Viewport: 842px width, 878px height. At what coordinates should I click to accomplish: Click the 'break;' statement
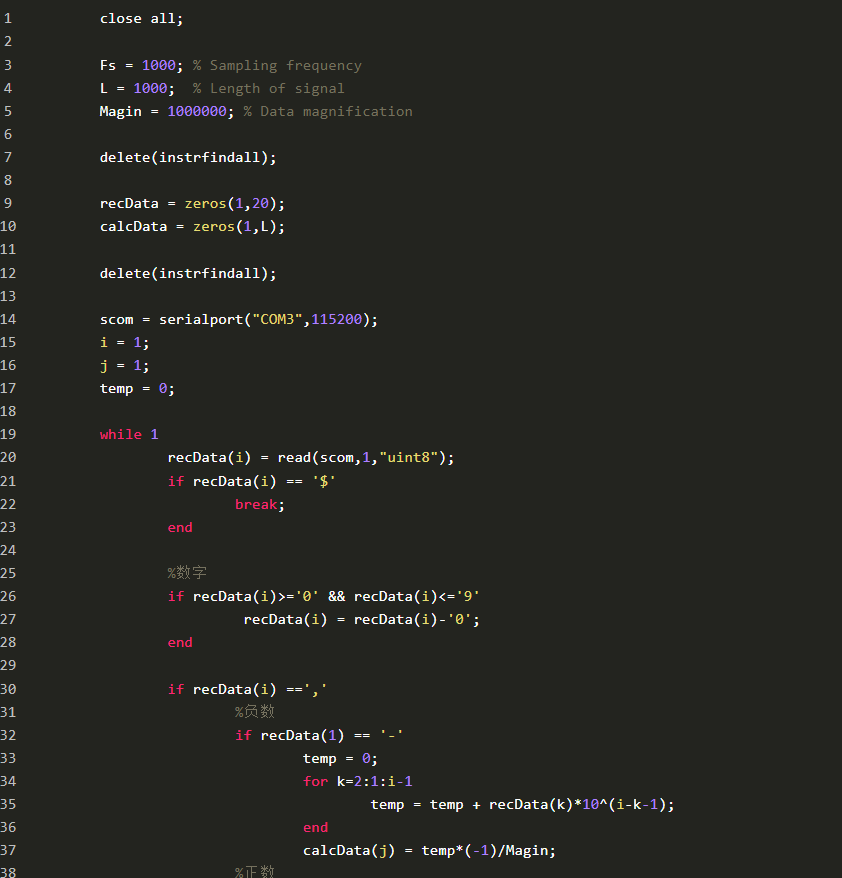coord(260,505)
